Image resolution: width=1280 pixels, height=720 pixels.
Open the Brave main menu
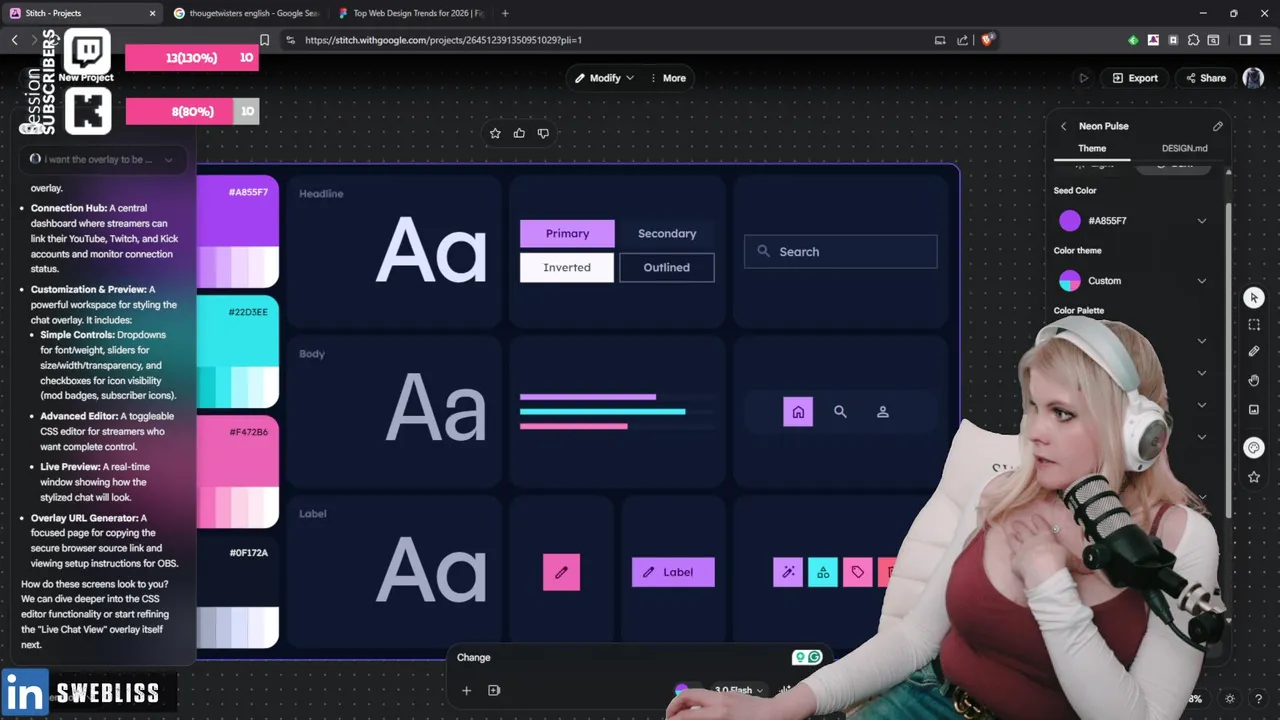[x=1264, y=40]
